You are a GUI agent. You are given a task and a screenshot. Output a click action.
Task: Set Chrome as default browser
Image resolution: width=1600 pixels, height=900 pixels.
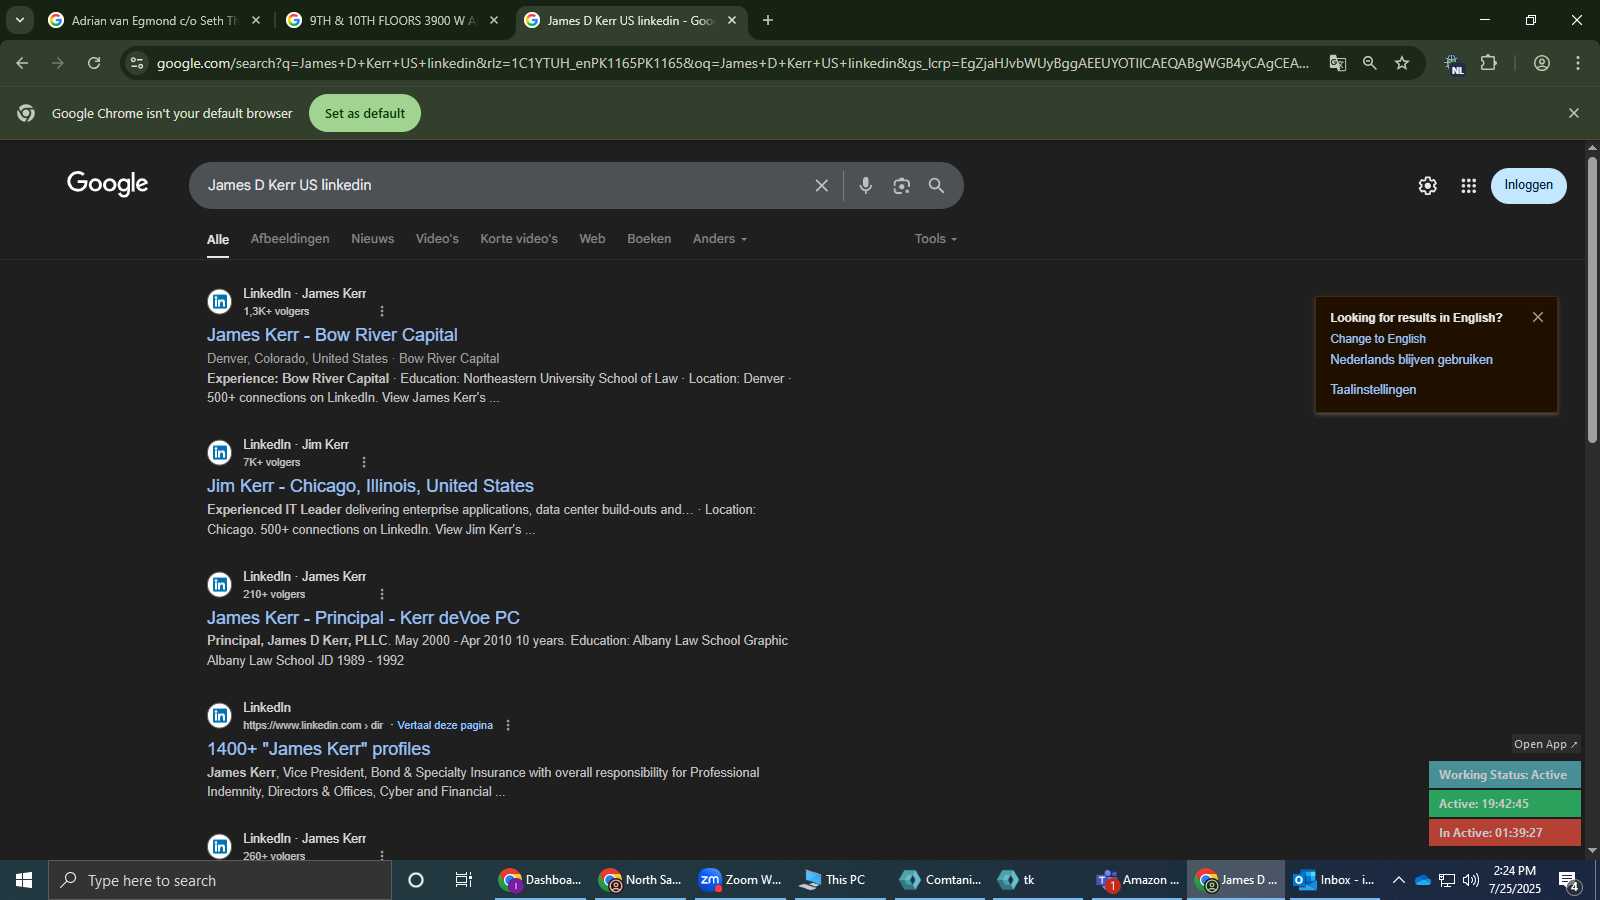pyautogui.click(x=365, y=113)
